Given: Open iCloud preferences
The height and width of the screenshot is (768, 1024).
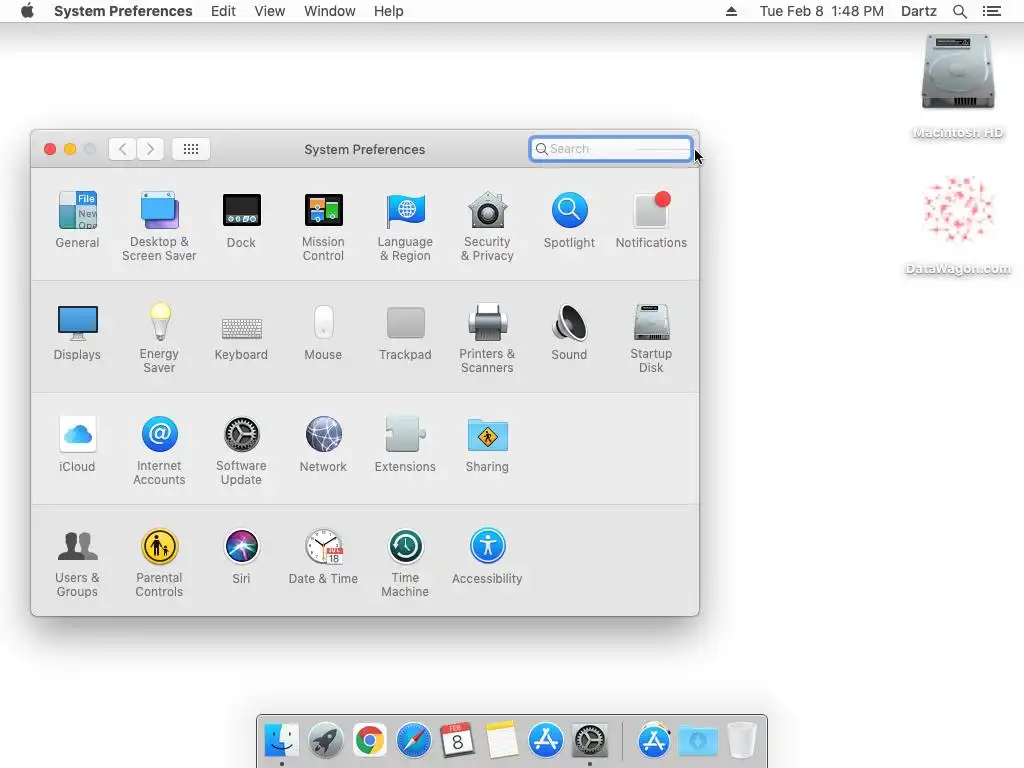Looking at the screenshot, I should pyautogui.click(x=77, y=444).
